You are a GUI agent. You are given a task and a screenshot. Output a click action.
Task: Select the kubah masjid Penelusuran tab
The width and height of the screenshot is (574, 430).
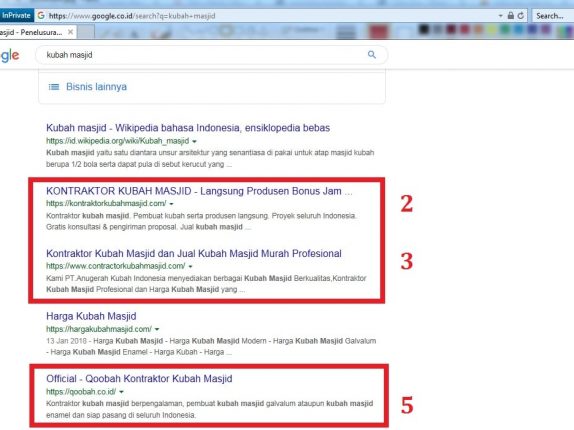31,32
